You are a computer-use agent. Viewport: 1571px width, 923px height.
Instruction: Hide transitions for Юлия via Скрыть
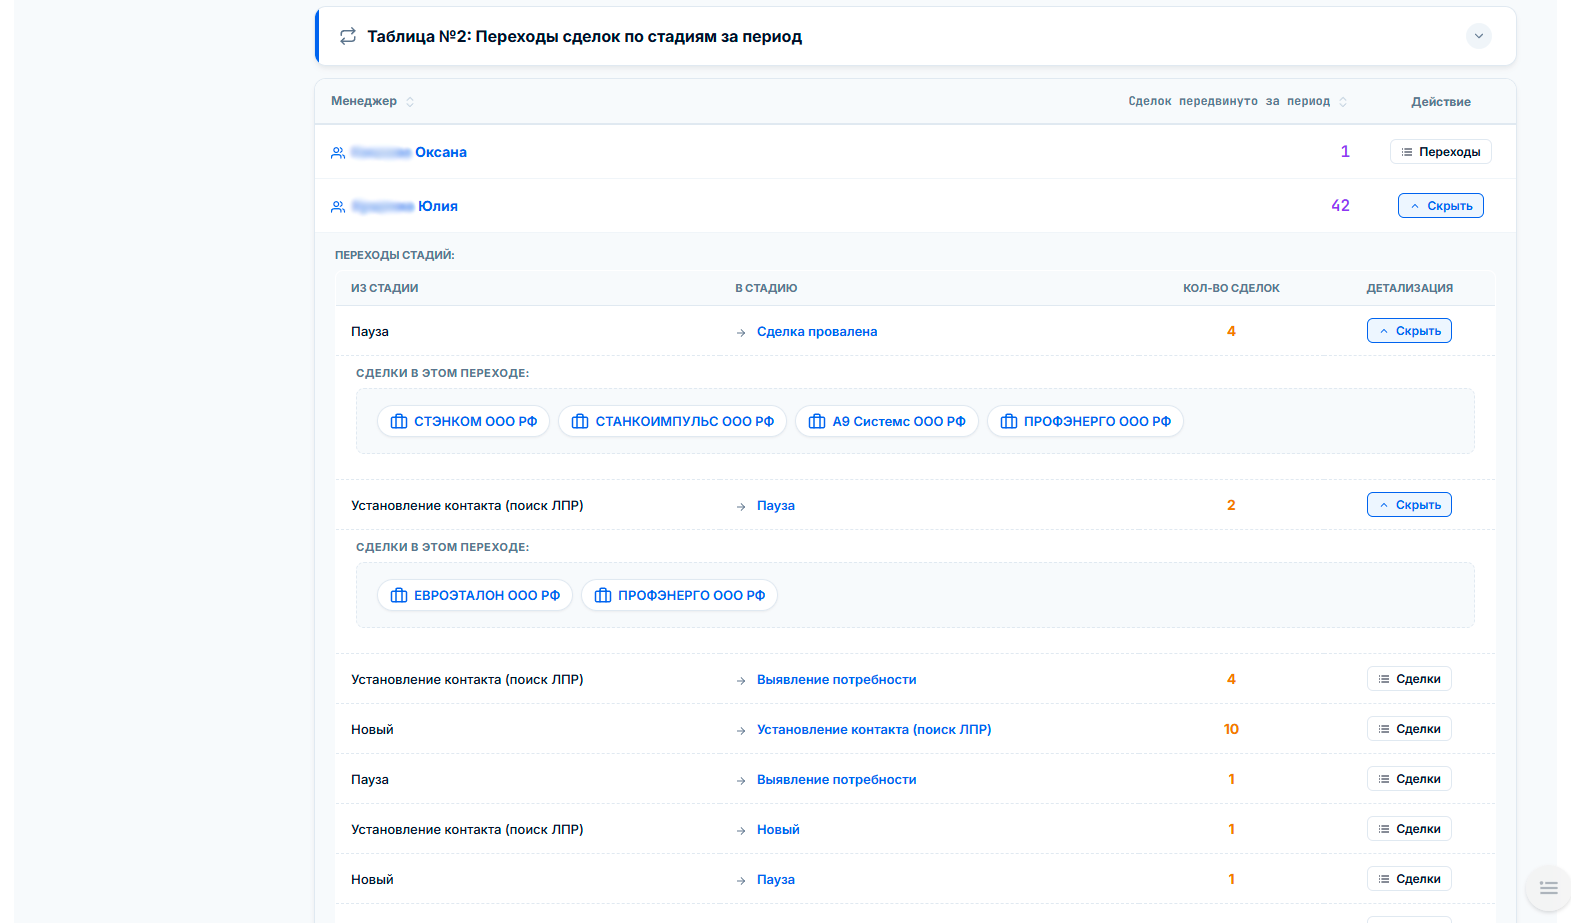[x=1440, y=206]
